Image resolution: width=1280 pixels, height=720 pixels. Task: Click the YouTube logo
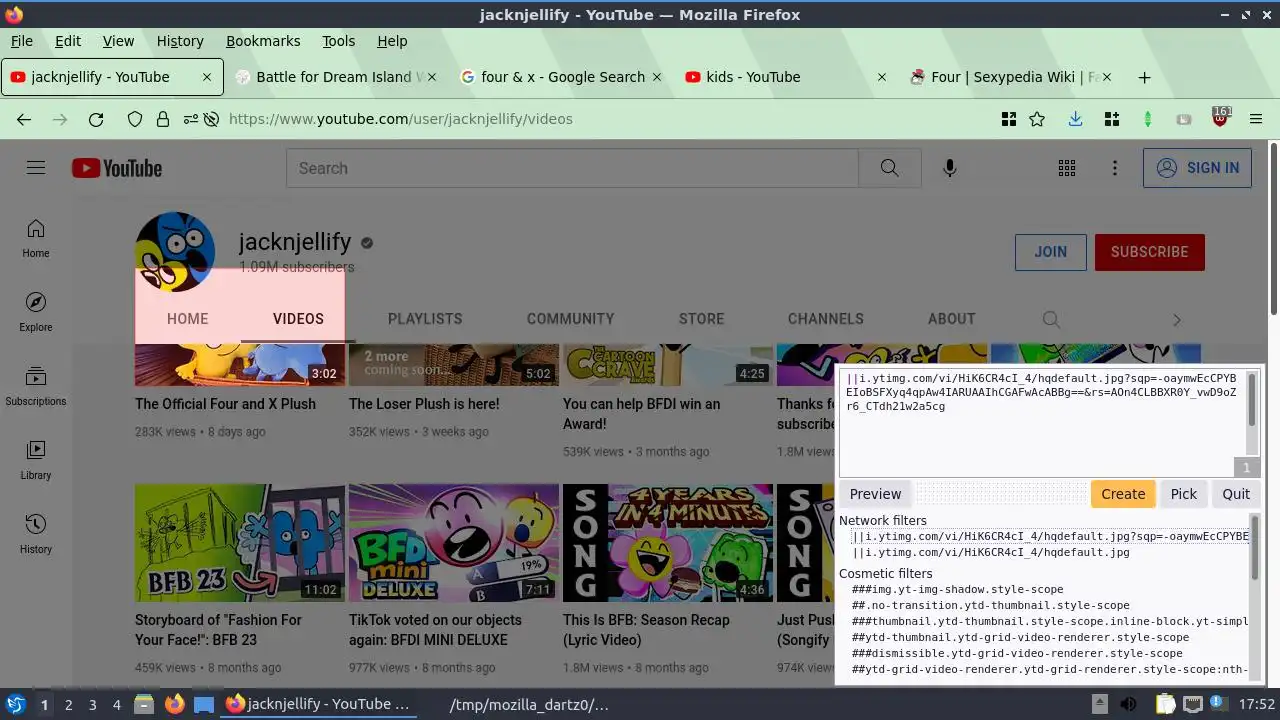click(117, 168)
